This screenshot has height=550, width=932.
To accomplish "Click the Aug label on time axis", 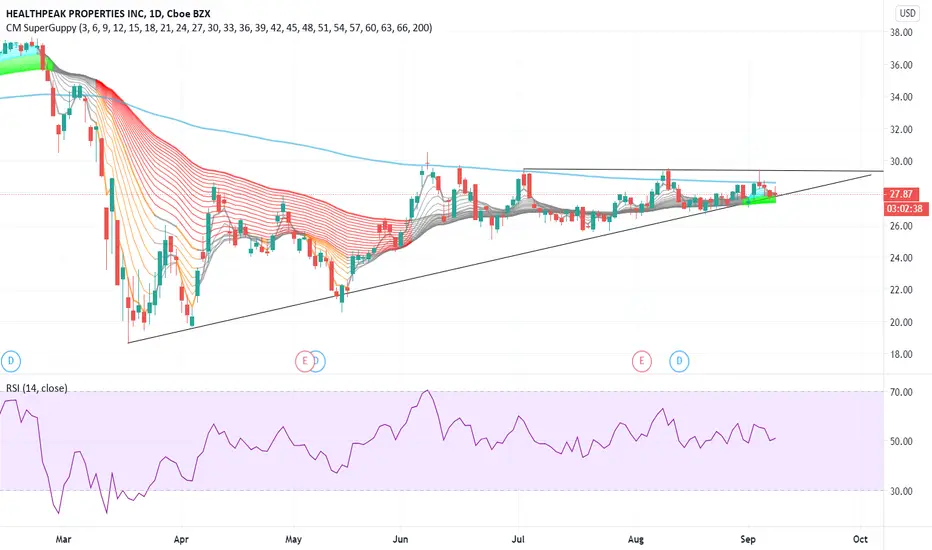I will pyautogui.click(x=635, y=539).
